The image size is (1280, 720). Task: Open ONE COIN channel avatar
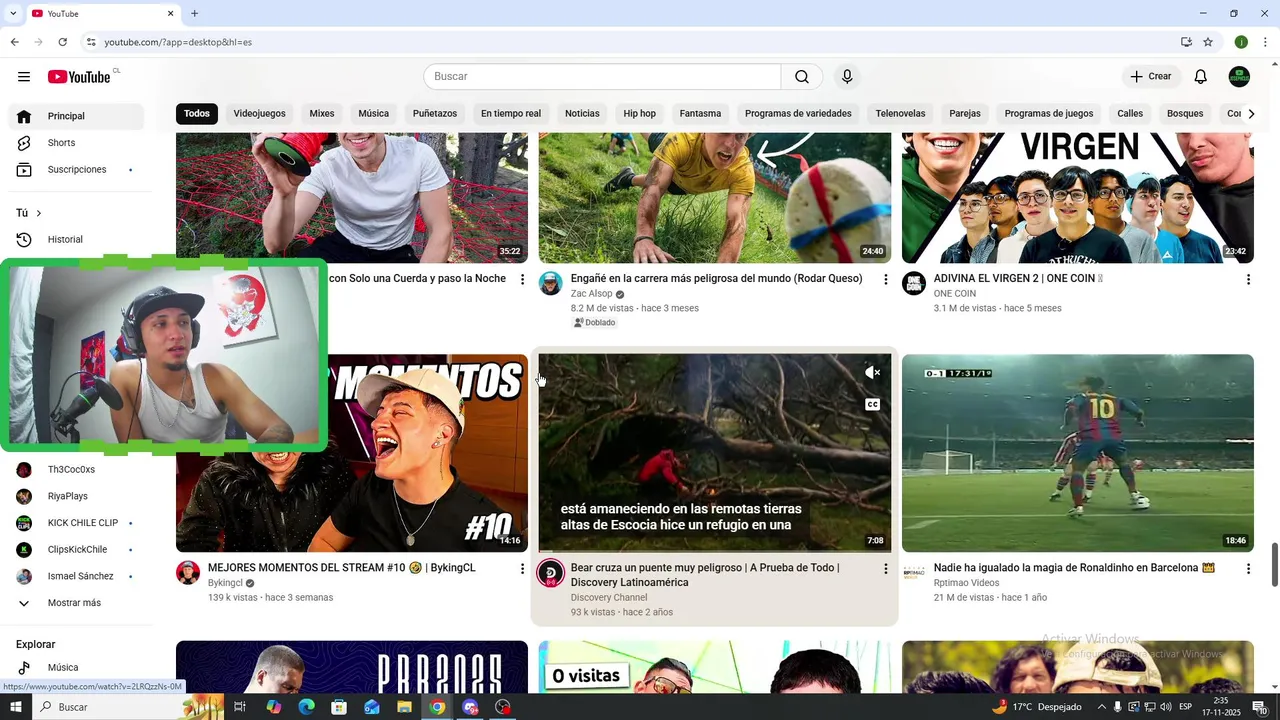(x=914, y=284)
